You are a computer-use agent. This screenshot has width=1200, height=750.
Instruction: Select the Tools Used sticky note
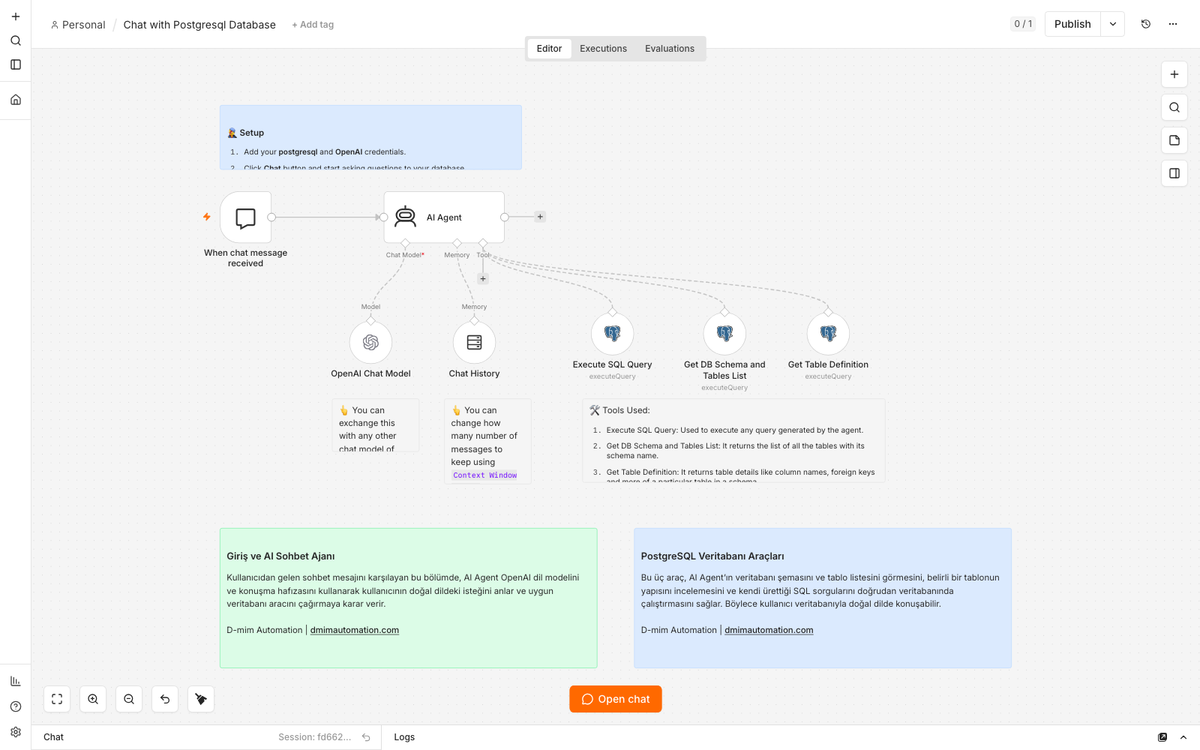[734, 441]
